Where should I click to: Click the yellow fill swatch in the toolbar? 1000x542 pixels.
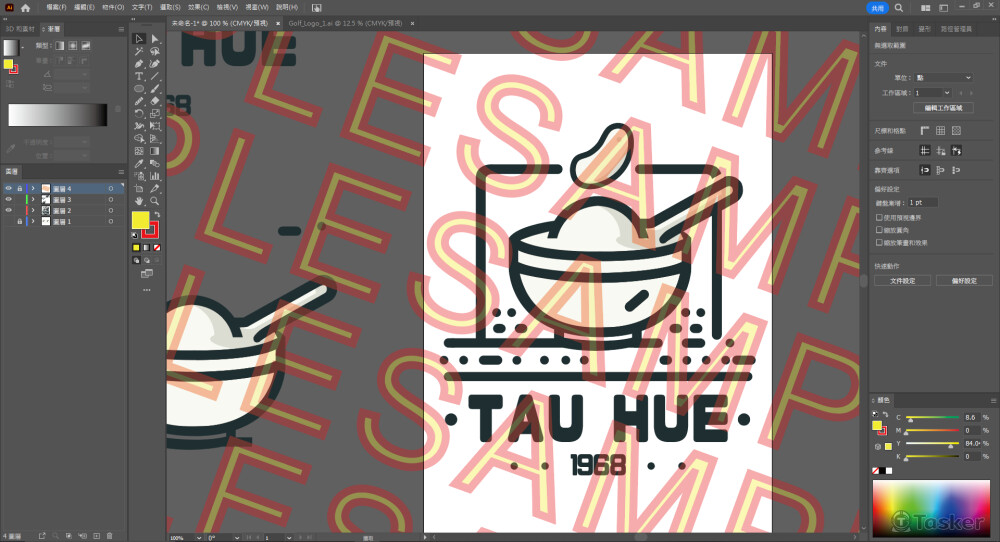coord(140,219)
